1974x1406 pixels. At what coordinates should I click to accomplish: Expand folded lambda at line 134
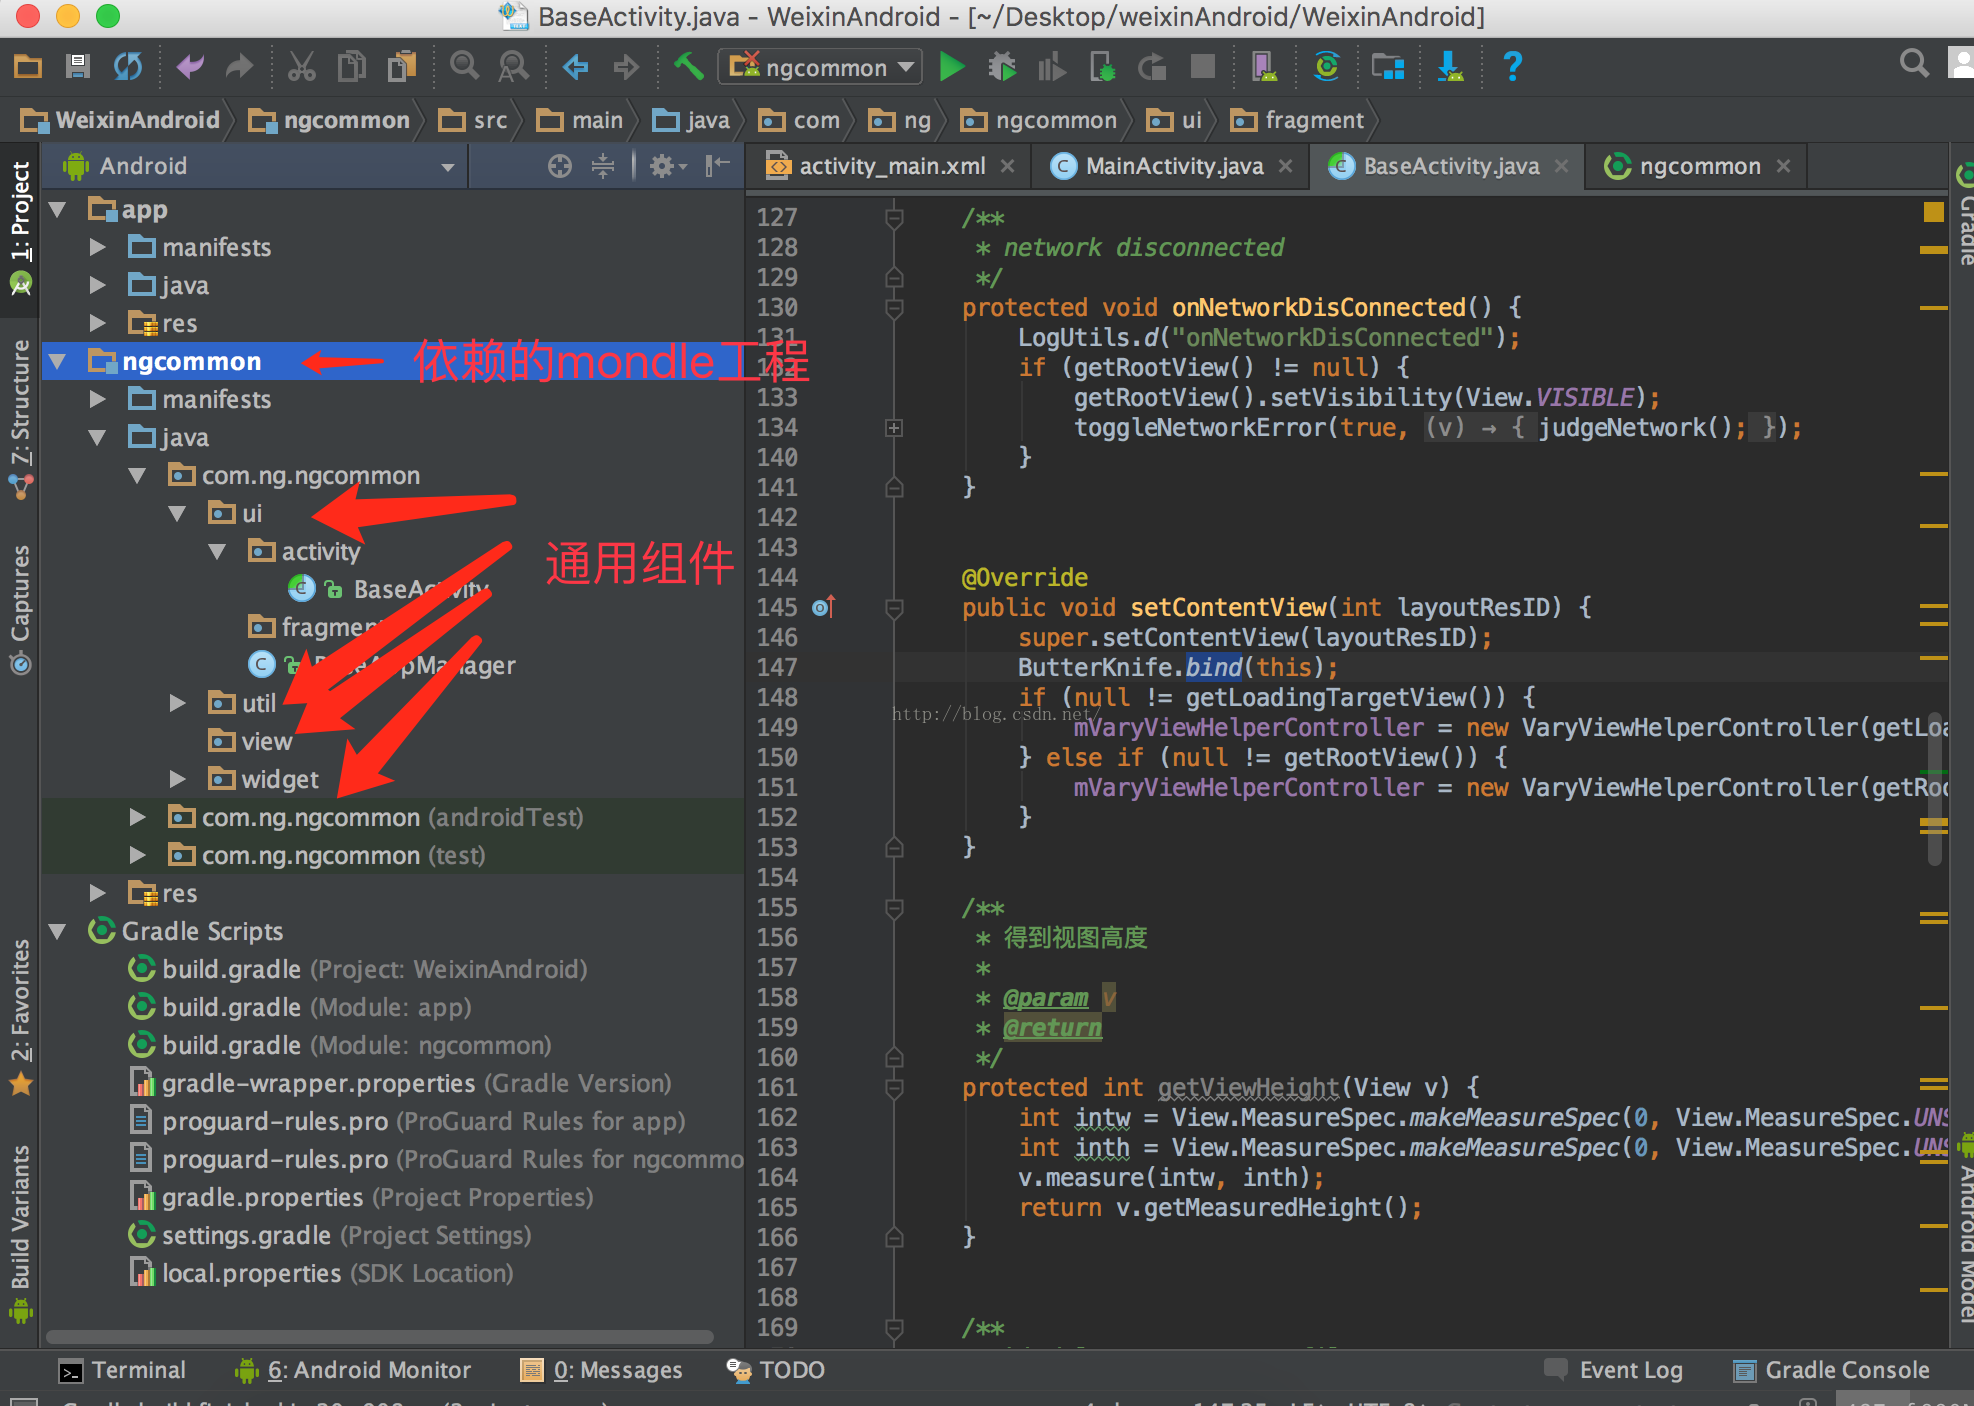point(894,428)
